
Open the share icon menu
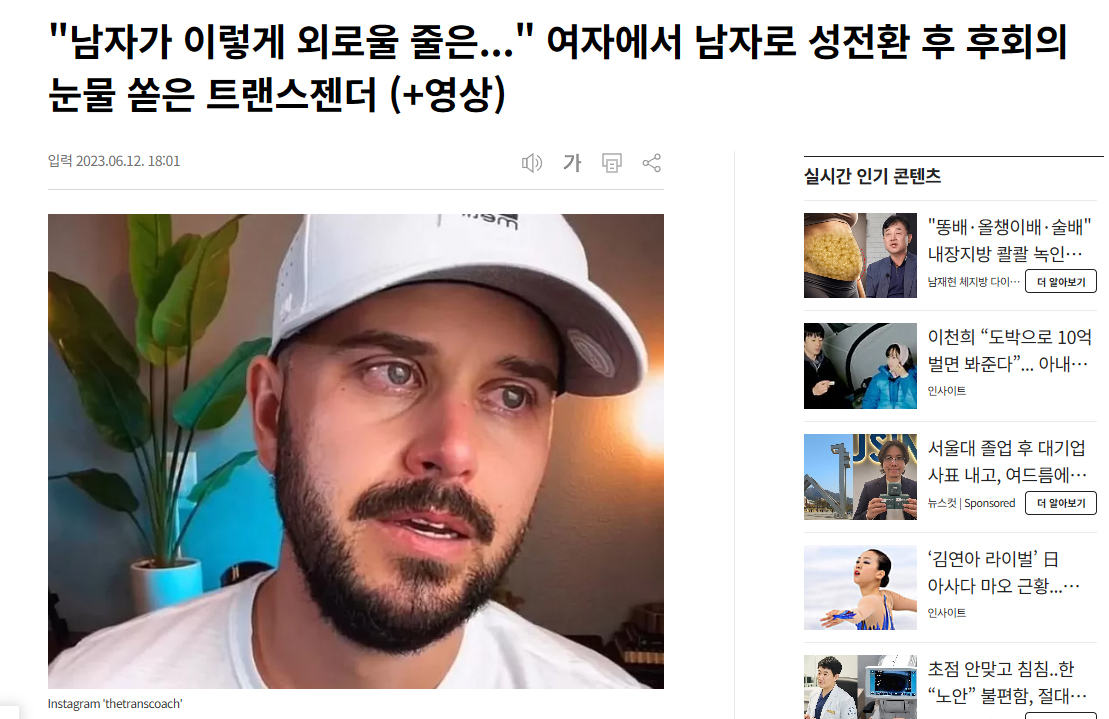point(651,163)
